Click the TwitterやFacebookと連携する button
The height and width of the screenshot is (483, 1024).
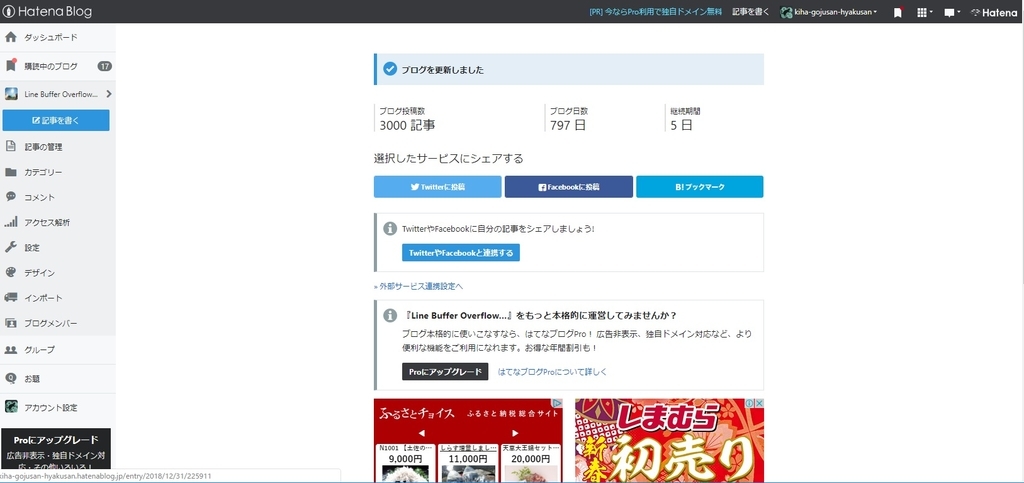[x=460, y=253]
